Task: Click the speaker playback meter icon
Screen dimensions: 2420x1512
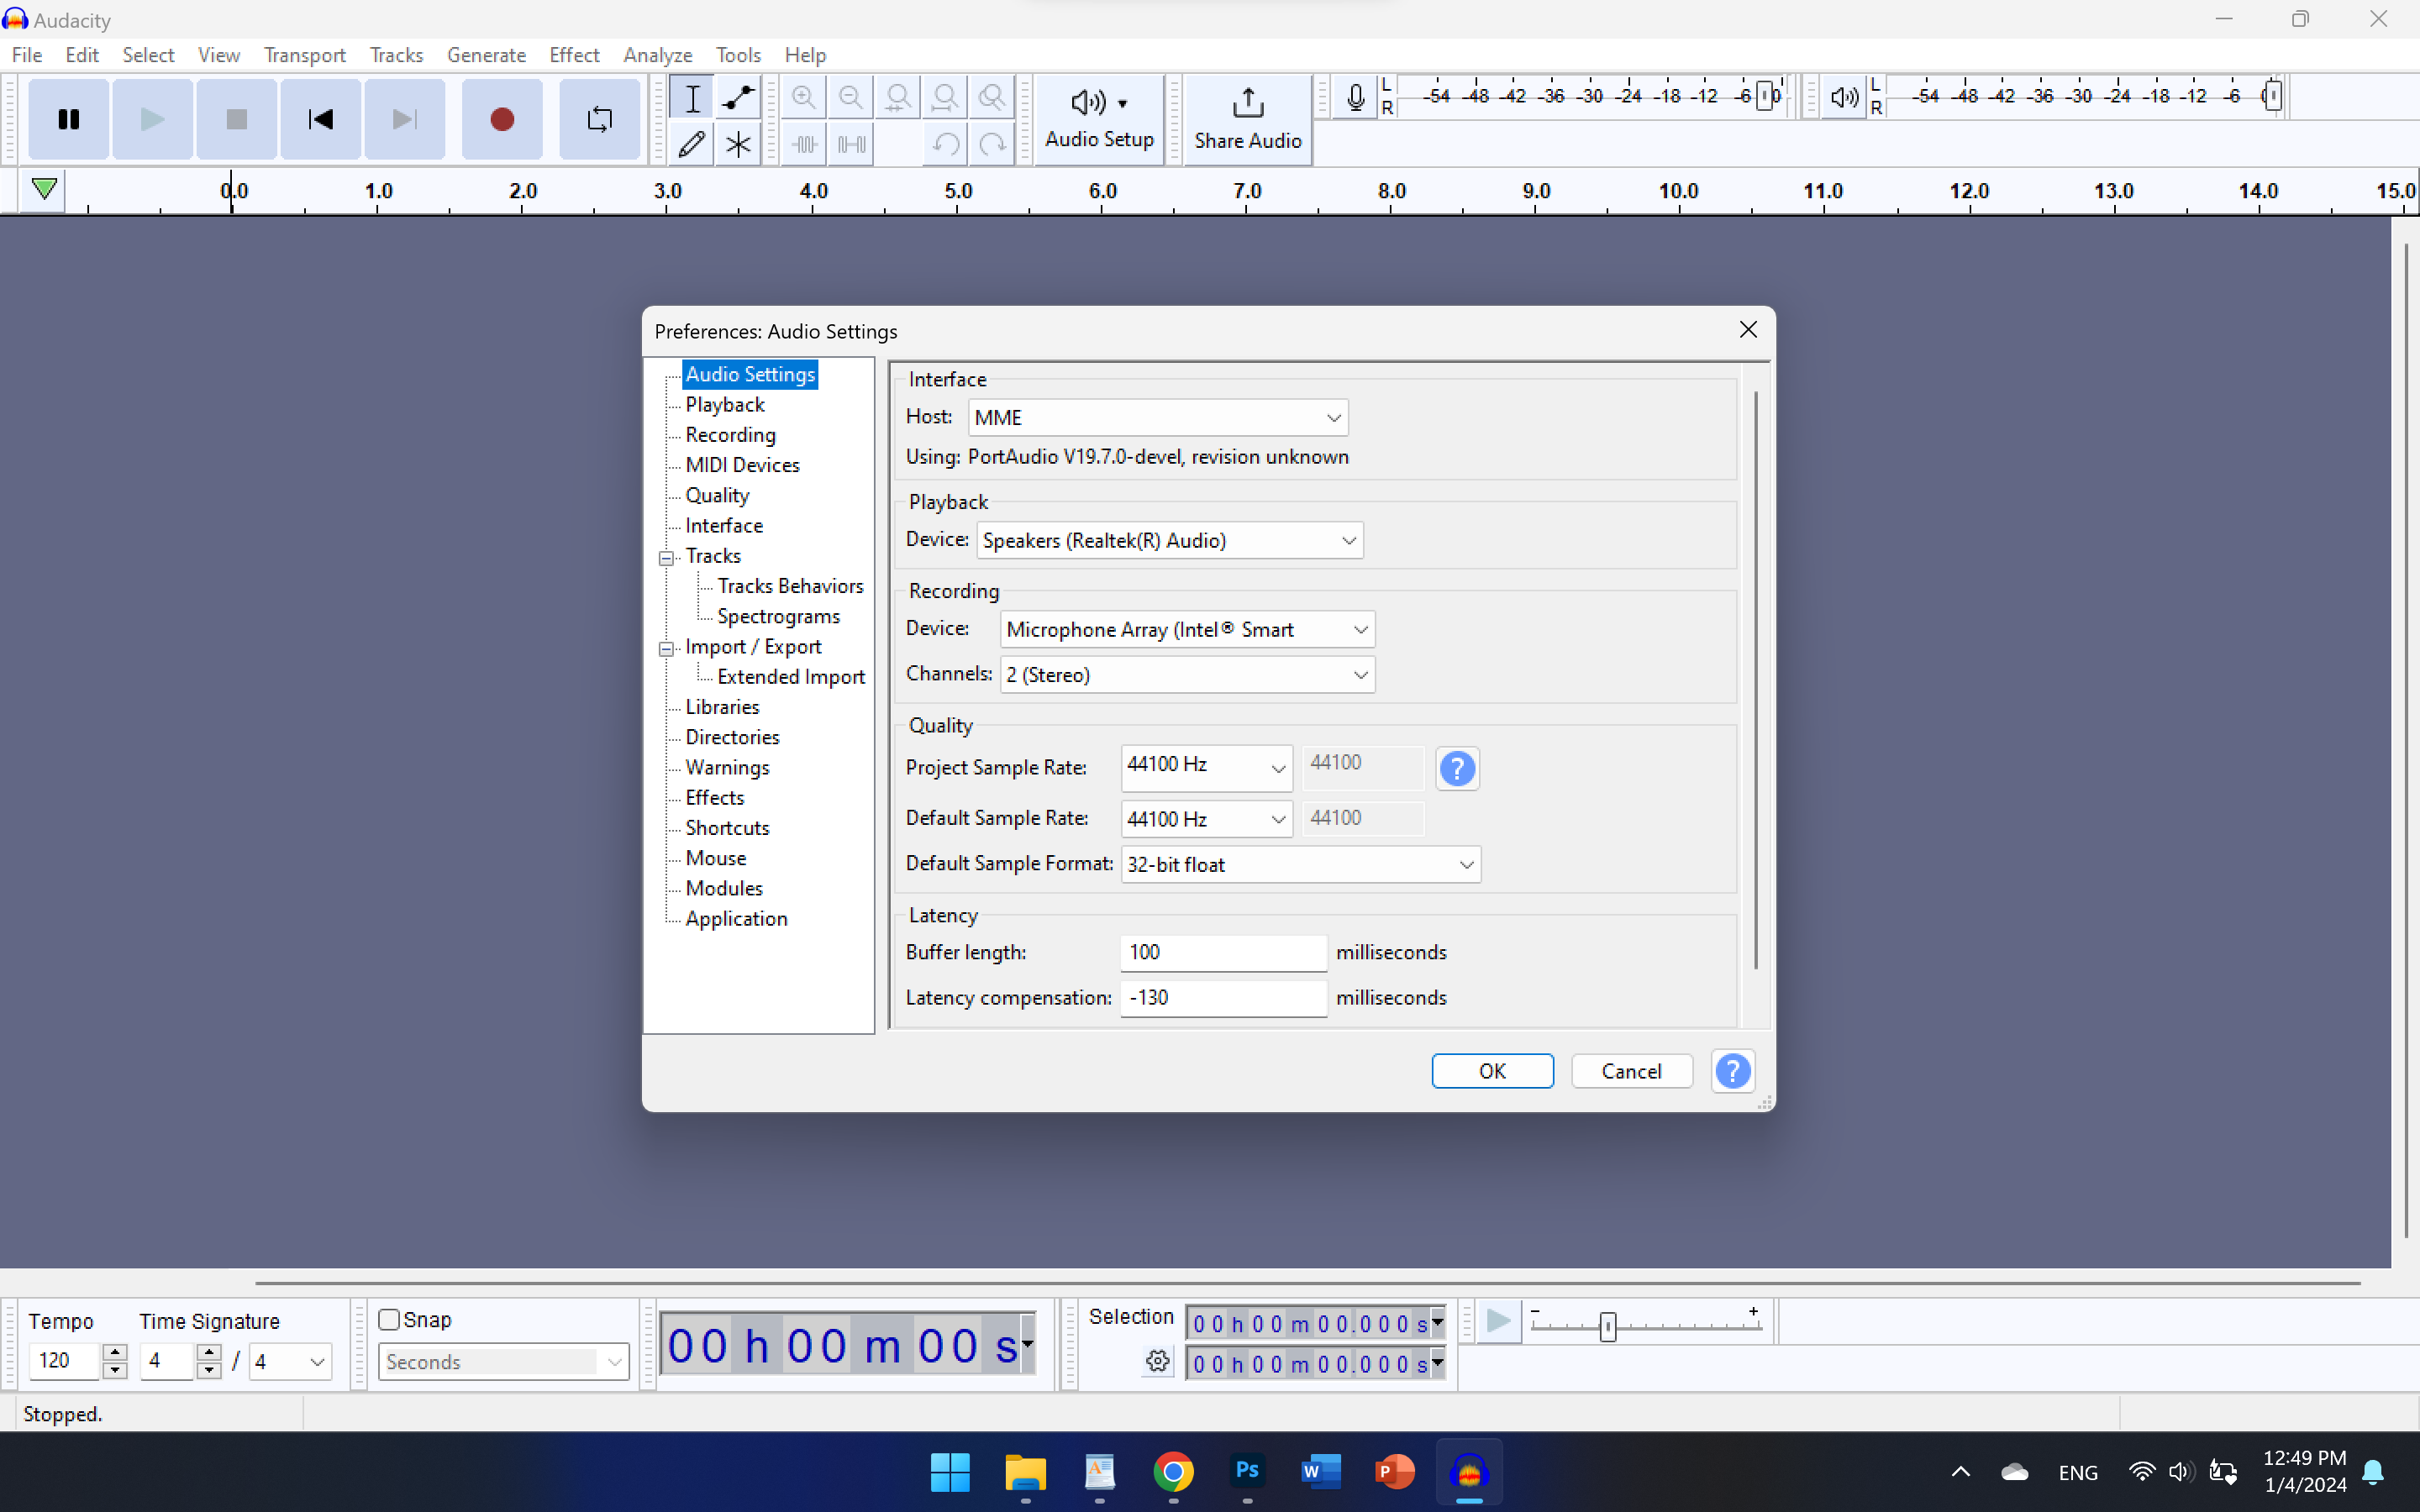Action: point(1844,97)
